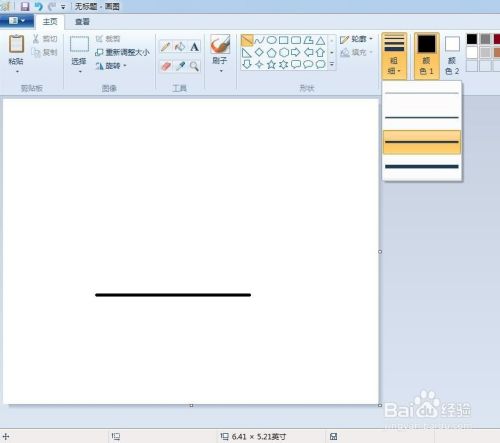The height and width of the screenshot is (443, 500).
Task: Choose the second-thinnest line thickness option
Action: point(422,117)
